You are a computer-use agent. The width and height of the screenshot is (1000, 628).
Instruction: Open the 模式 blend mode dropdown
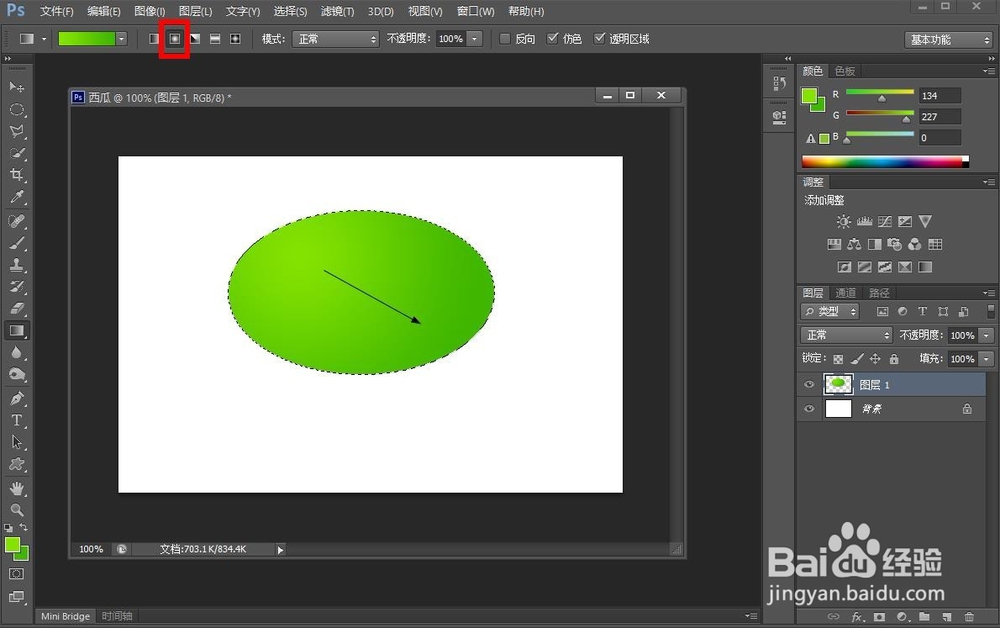click(x=336, y=39)
